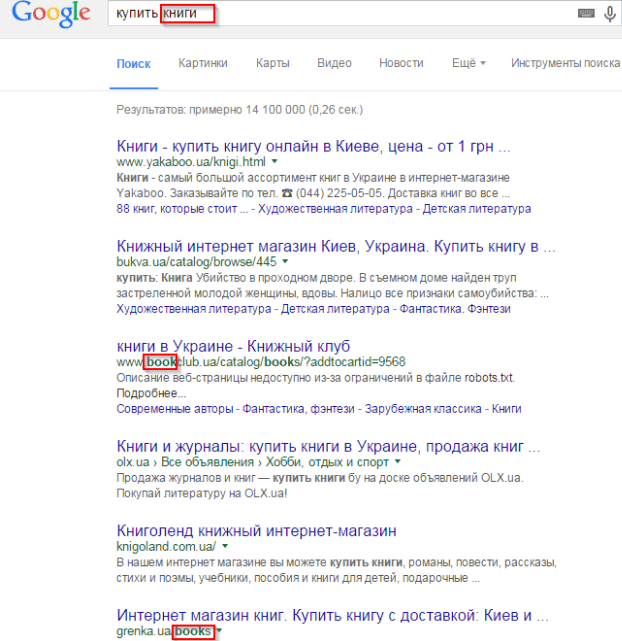Image resolution: width=622 pixels, height=641 pixels.
Task: Open the bukva sitelink 'Художественная литература'
Action: [194, 309]
